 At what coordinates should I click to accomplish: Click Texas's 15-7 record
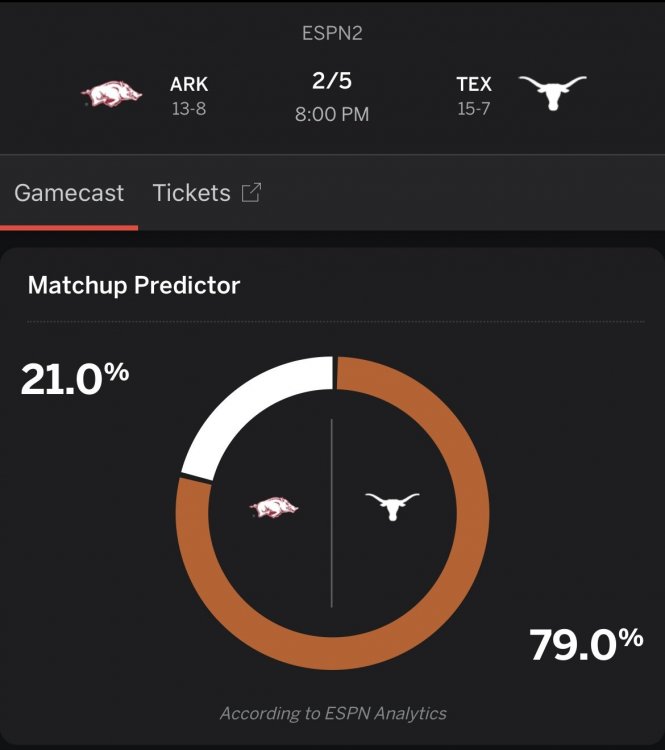(474, 108)
